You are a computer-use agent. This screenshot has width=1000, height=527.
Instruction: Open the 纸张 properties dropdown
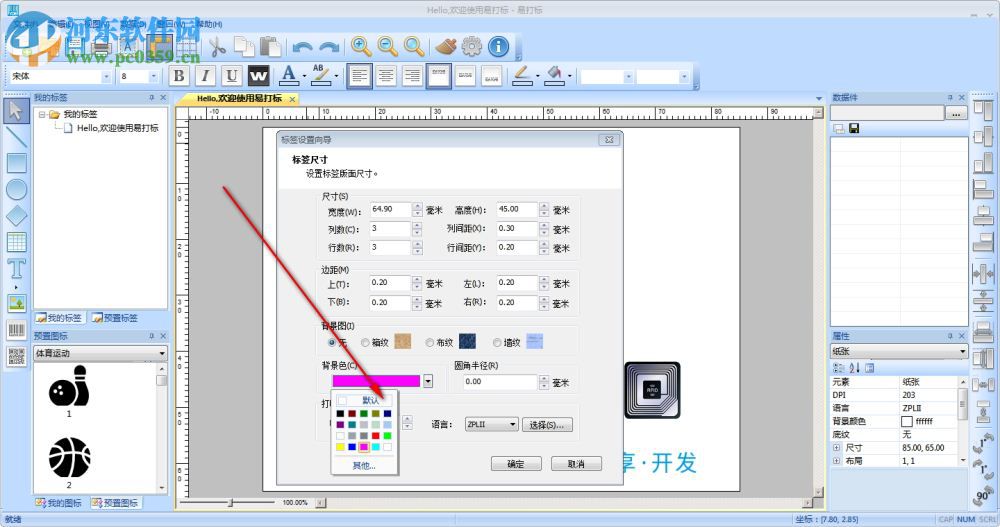point(899,351)
